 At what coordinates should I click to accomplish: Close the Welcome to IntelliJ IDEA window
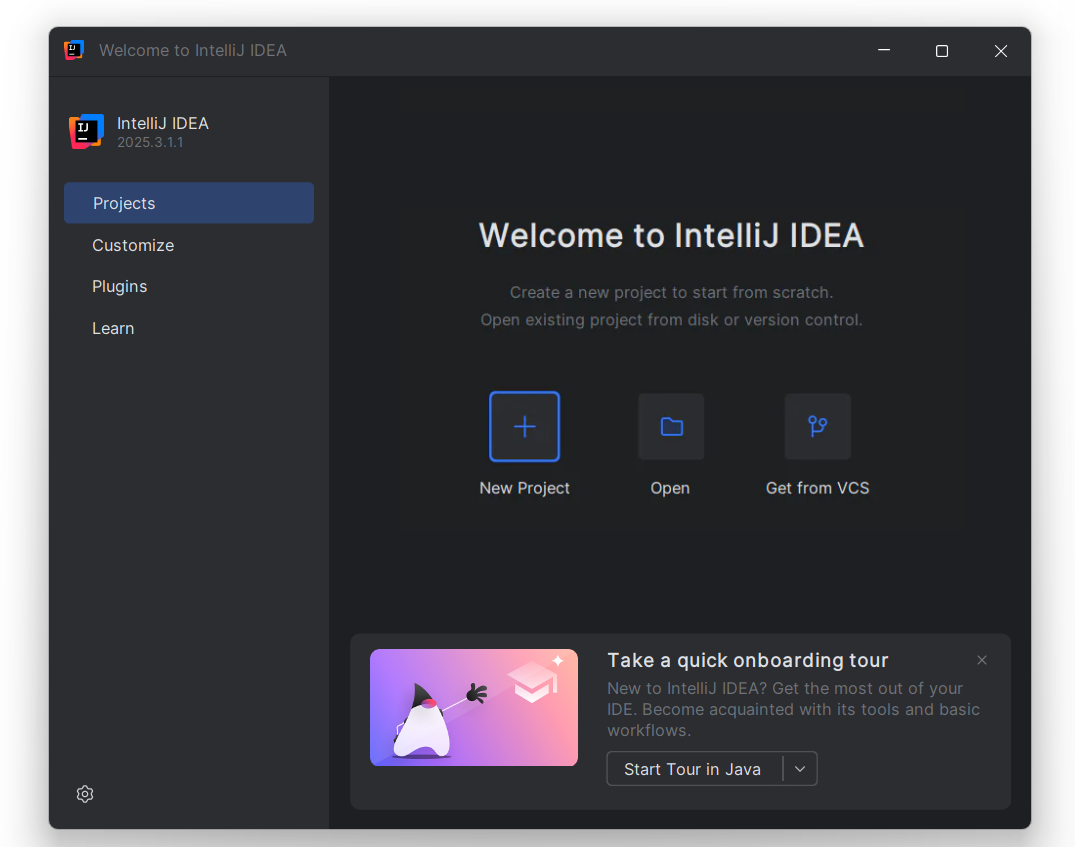[x=1001, y=51]
